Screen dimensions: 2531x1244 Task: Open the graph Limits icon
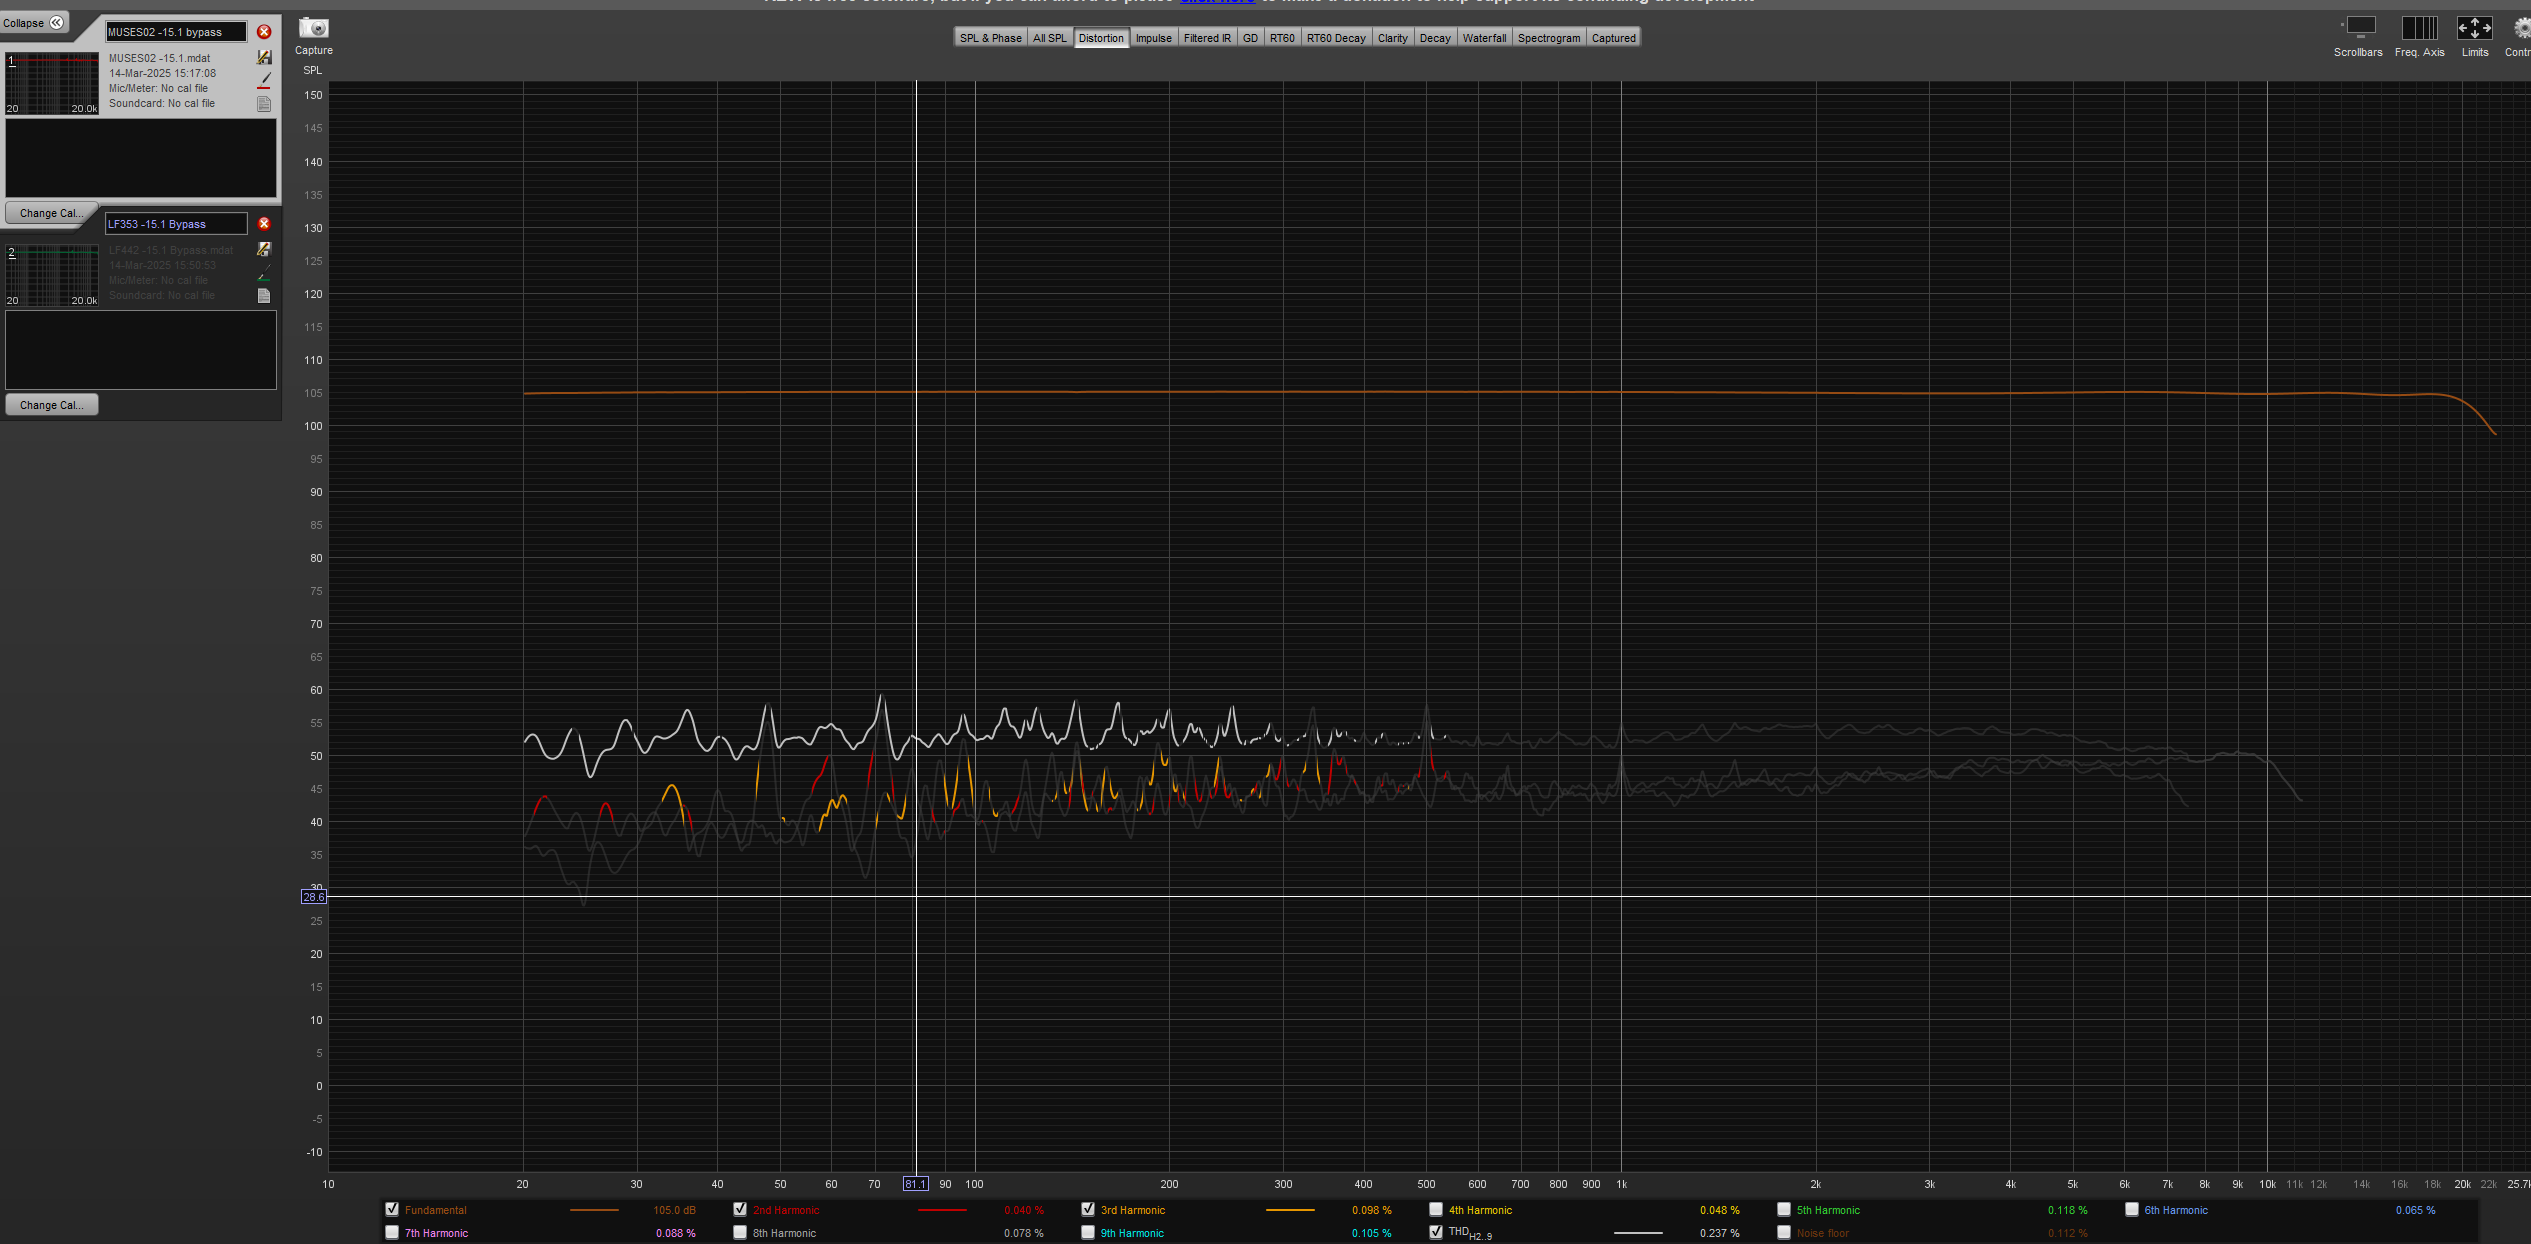point(2474,28)
